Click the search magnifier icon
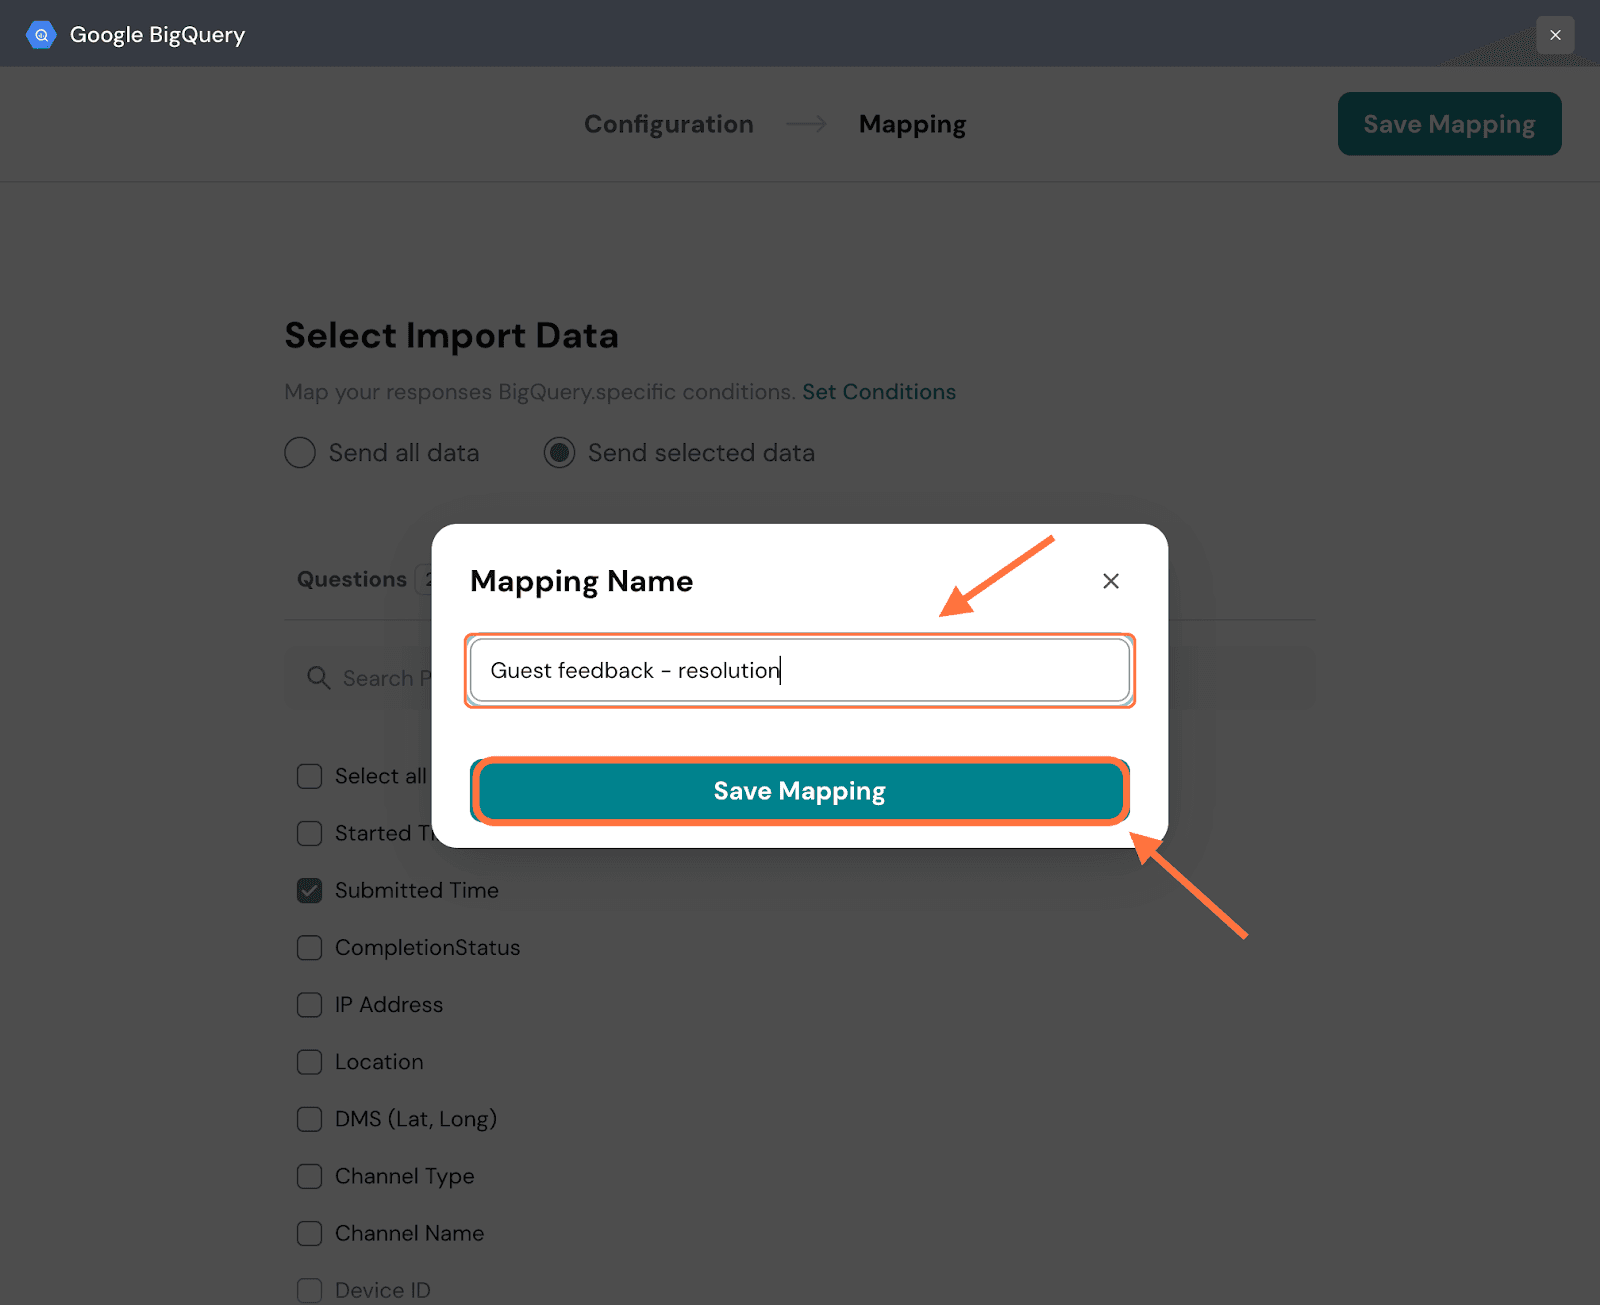The image size is (1600, 1305). (x=319, y=678)
